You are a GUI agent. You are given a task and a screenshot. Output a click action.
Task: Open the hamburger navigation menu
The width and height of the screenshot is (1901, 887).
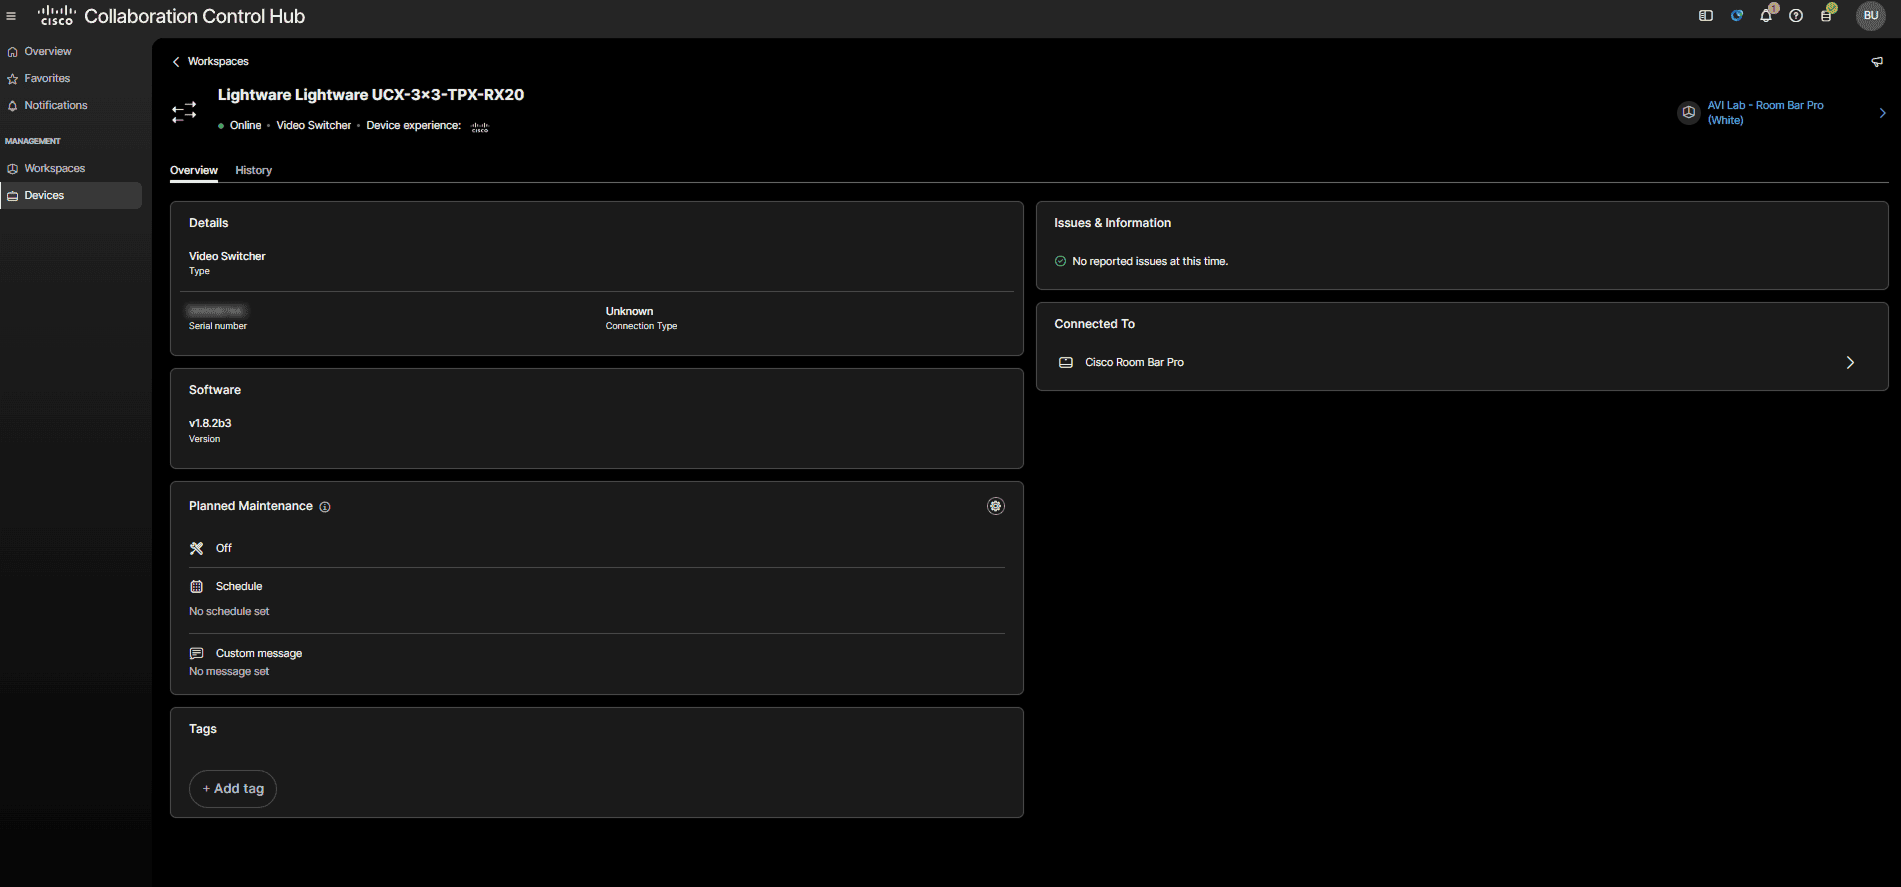[x=11, y=16]
